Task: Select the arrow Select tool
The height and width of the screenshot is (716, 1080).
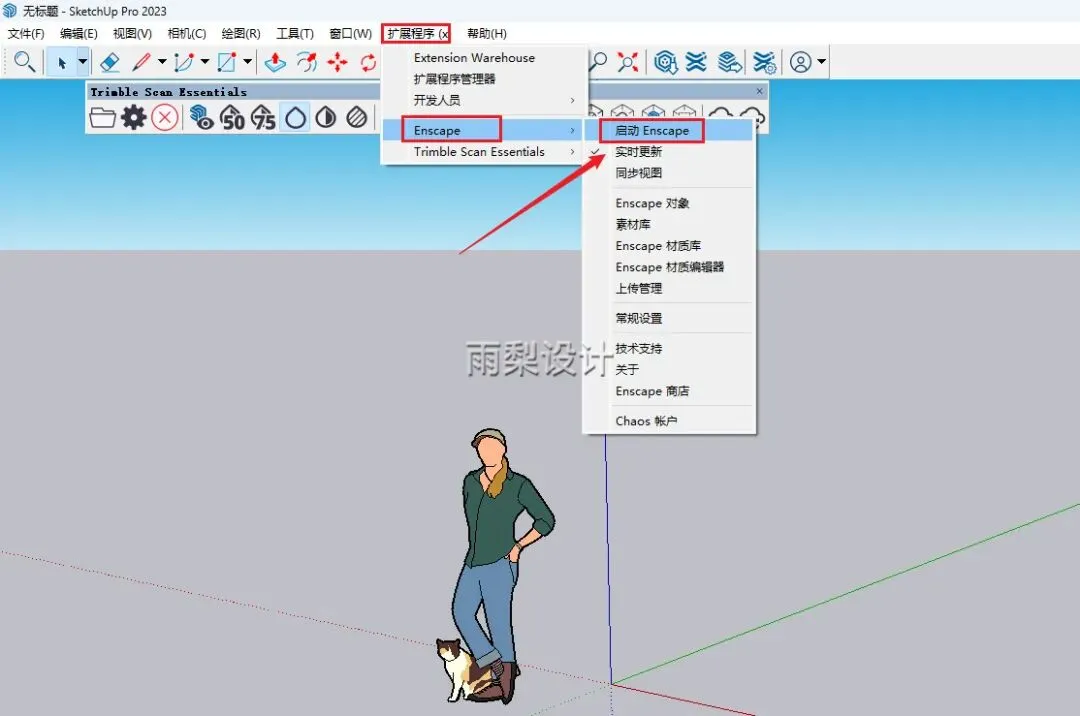Action: click(x=62, y=63)
